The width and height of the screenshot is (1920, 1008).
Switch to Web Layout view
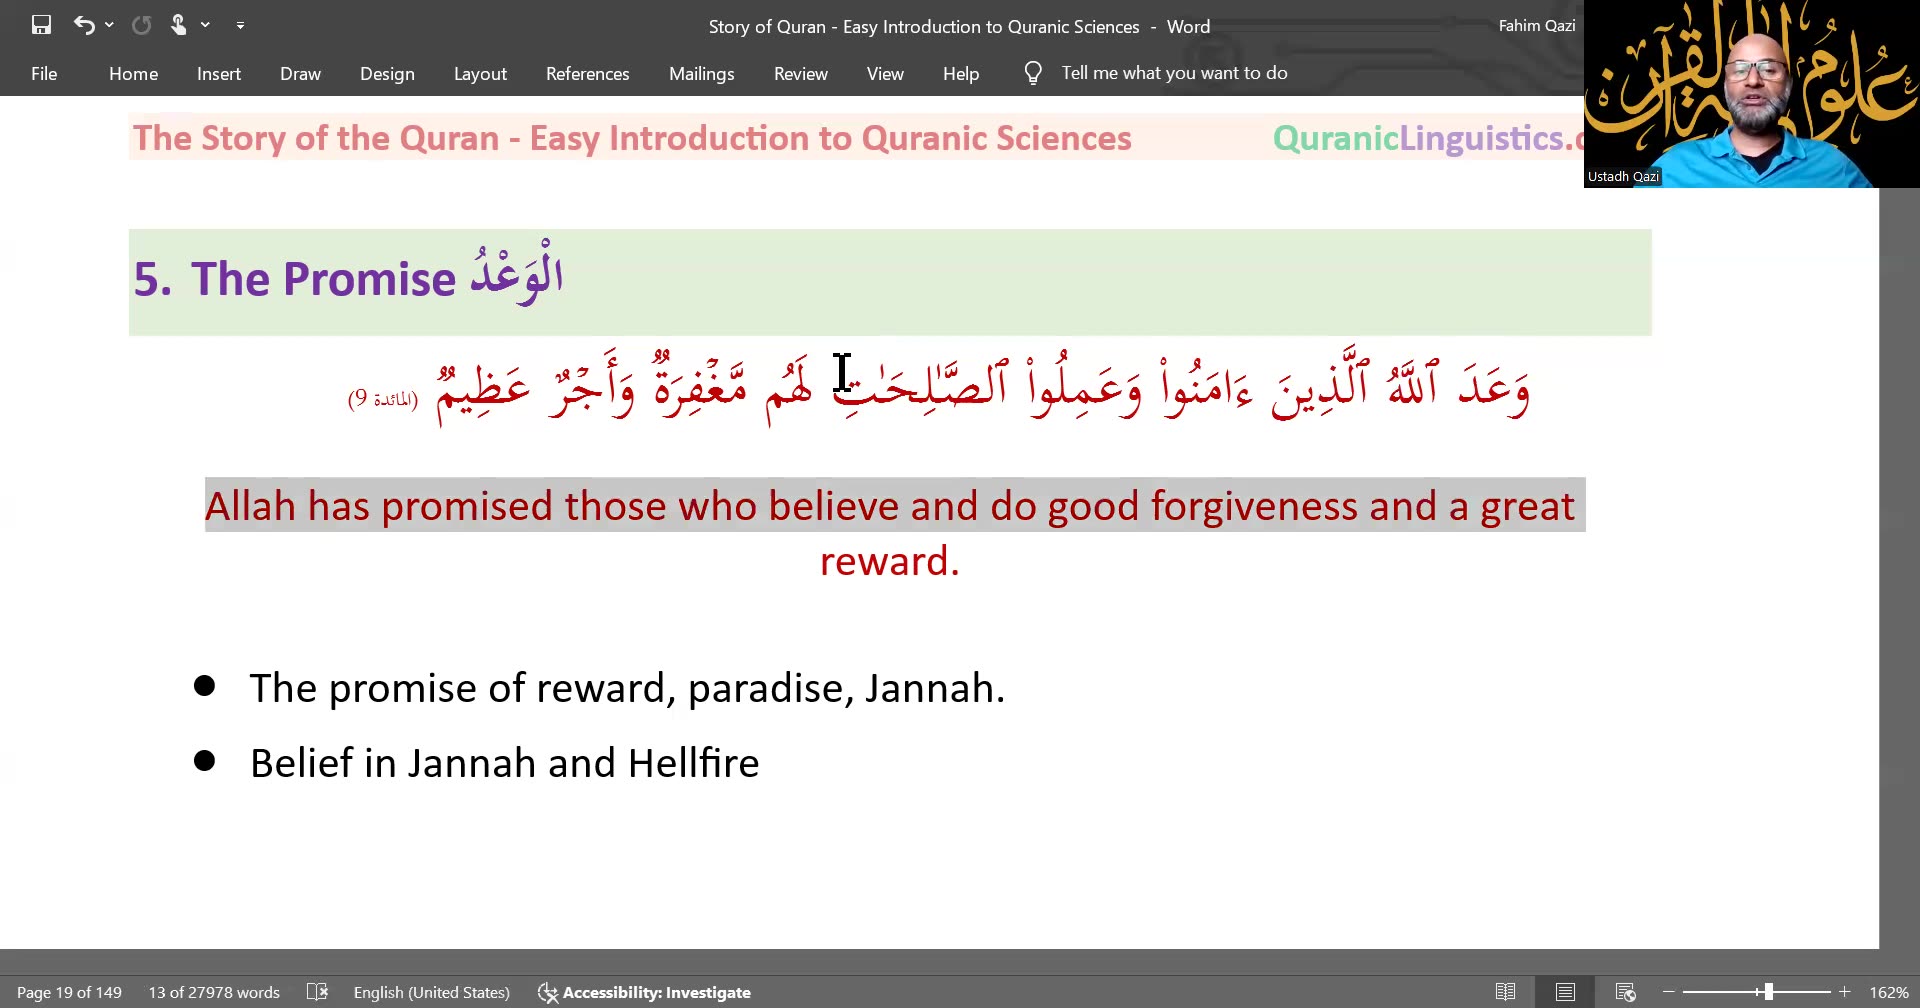[x=1624, y=991]
